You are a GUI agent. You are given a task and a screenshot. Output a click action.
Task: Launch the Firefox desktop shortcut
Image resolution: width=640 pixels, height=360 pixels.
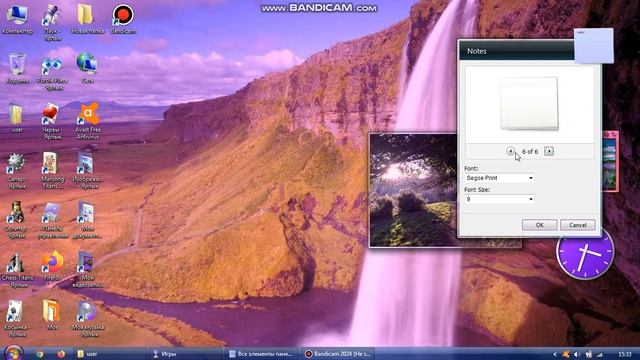pyautogui.click(x=52, y=266)
